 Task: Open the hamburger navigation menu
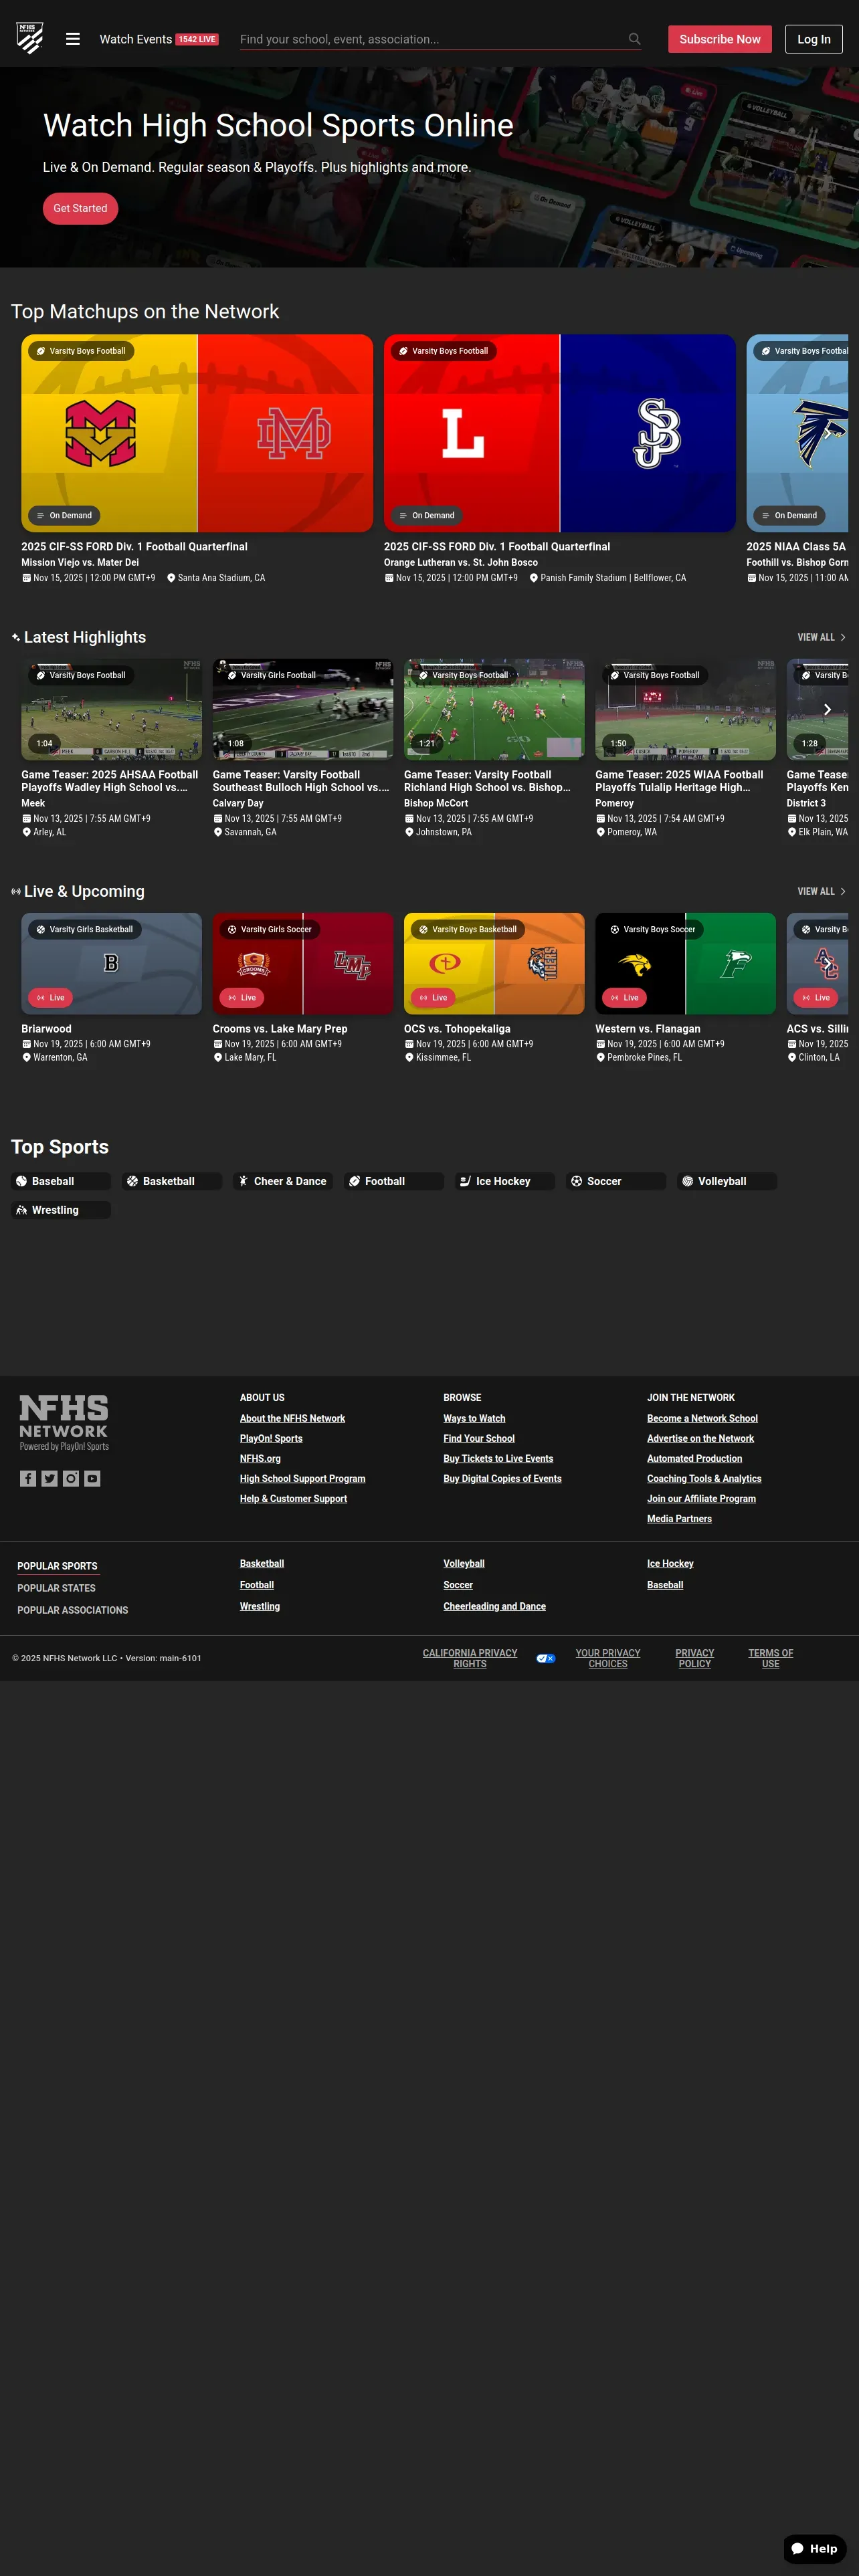[73, 39]
